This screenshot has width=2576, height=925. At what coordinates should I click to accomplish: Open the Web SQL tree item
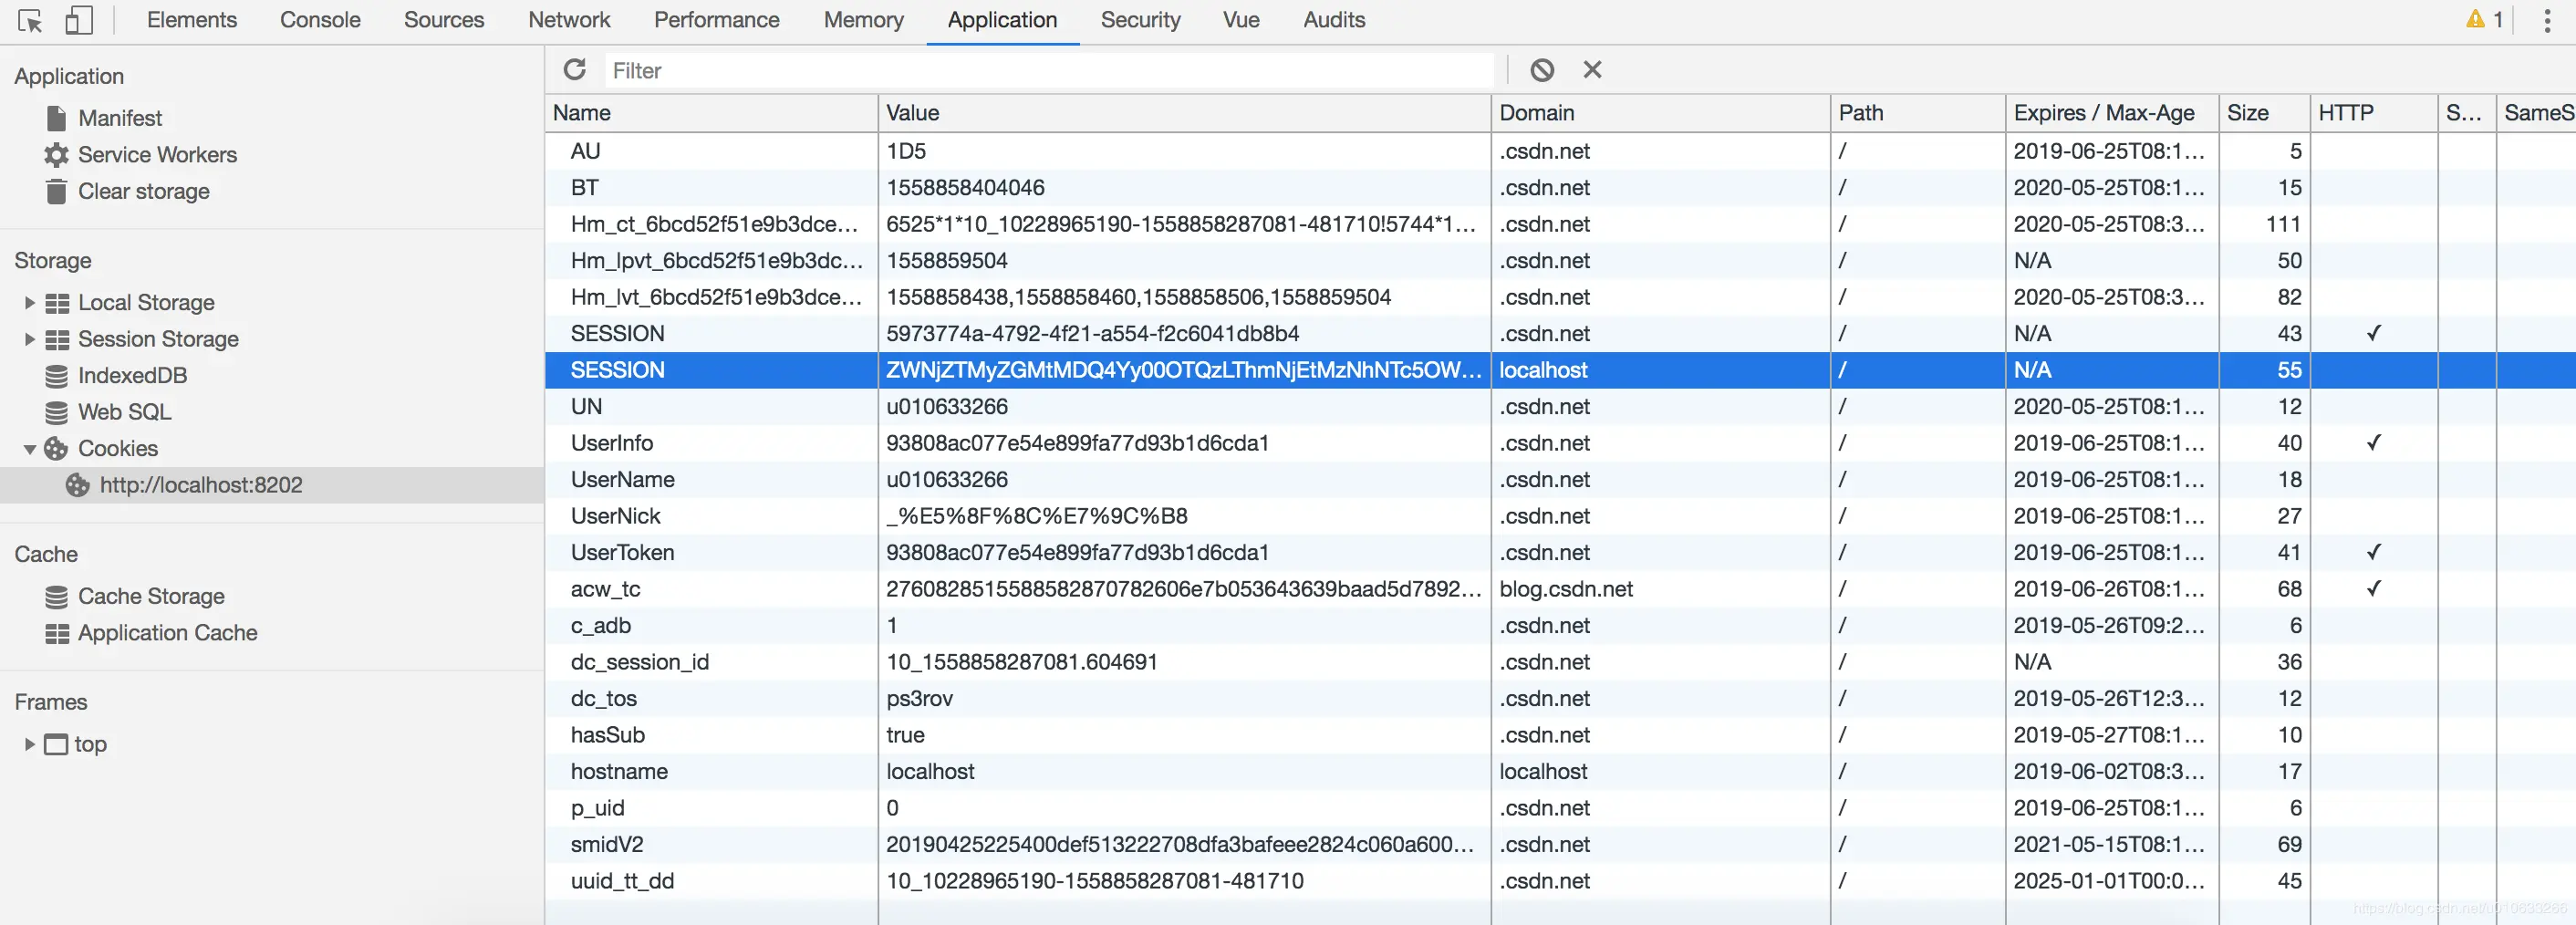click(125, 412)
